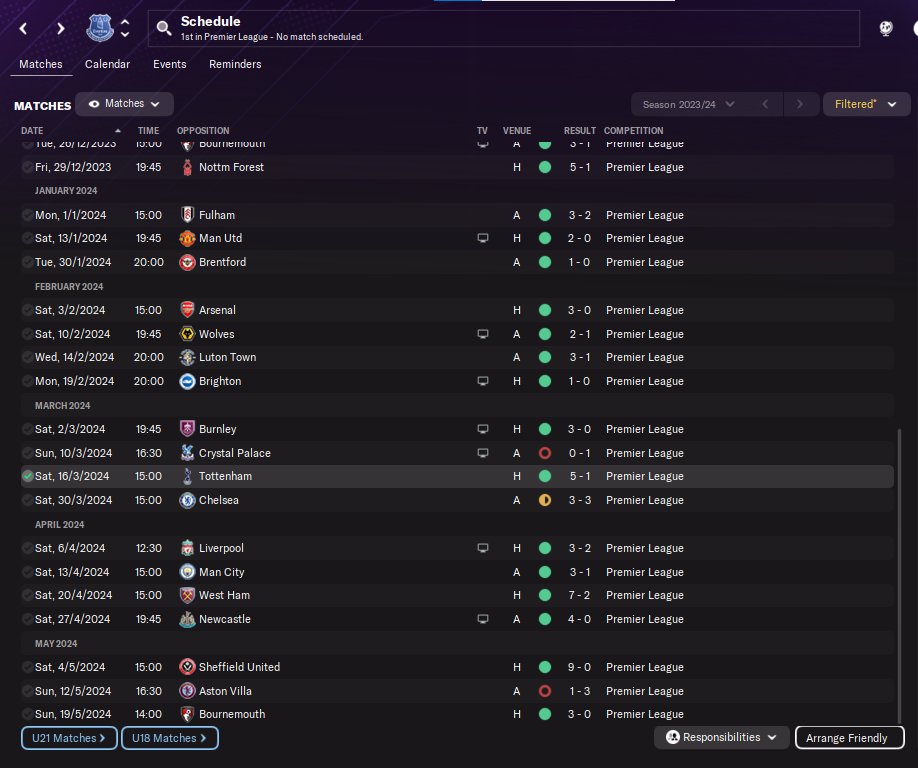The image size is (918, 768).
Task: Switch to the Calendar tab
Action: pyautogui.click(x=107, y=64)
